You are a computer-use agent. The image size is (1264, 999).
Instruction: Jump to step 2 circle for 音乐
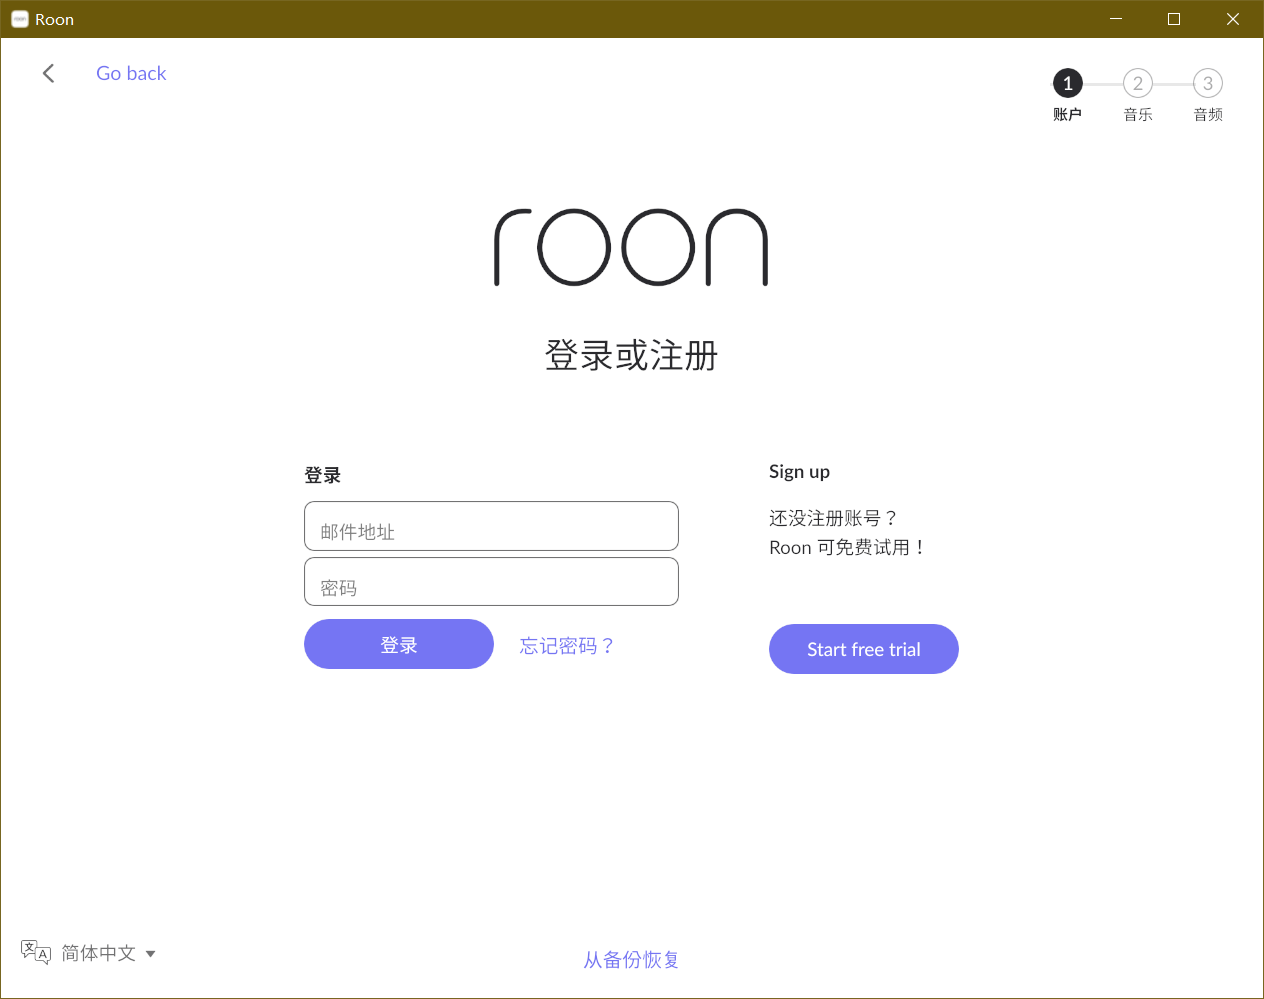click(x=1137, y=83)
